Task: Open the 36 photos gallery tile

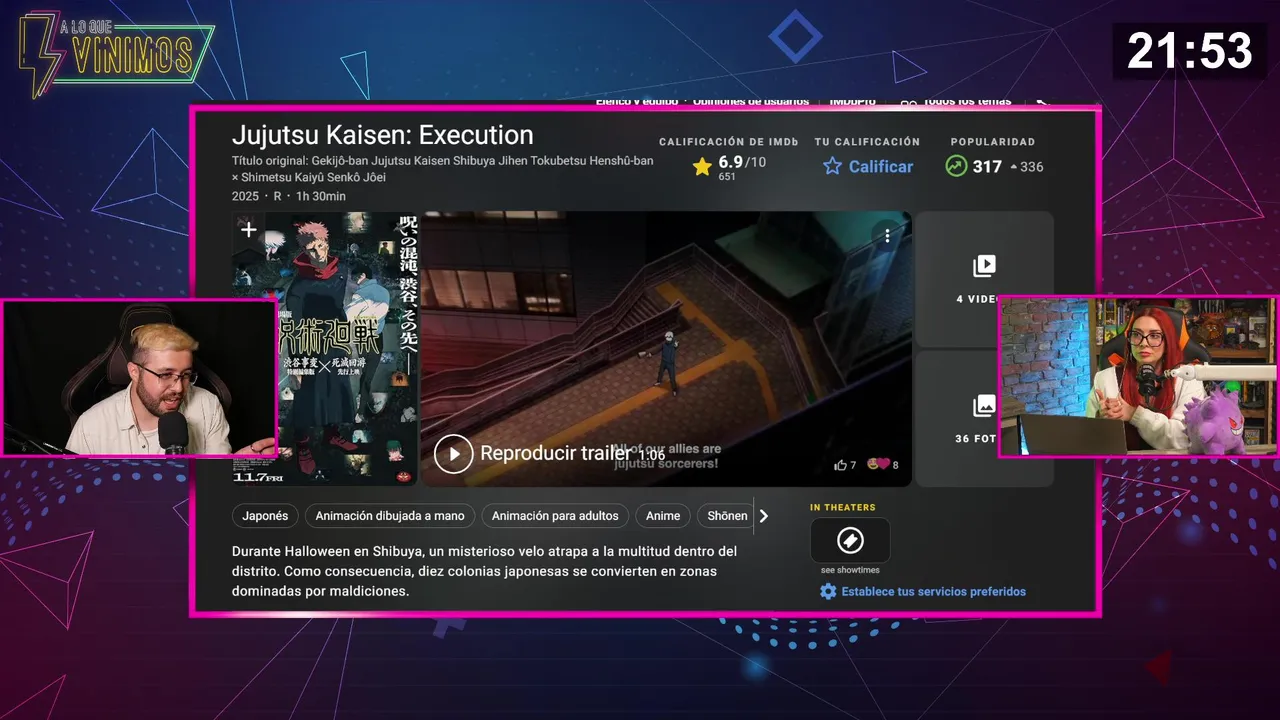Action: [984, 418]
